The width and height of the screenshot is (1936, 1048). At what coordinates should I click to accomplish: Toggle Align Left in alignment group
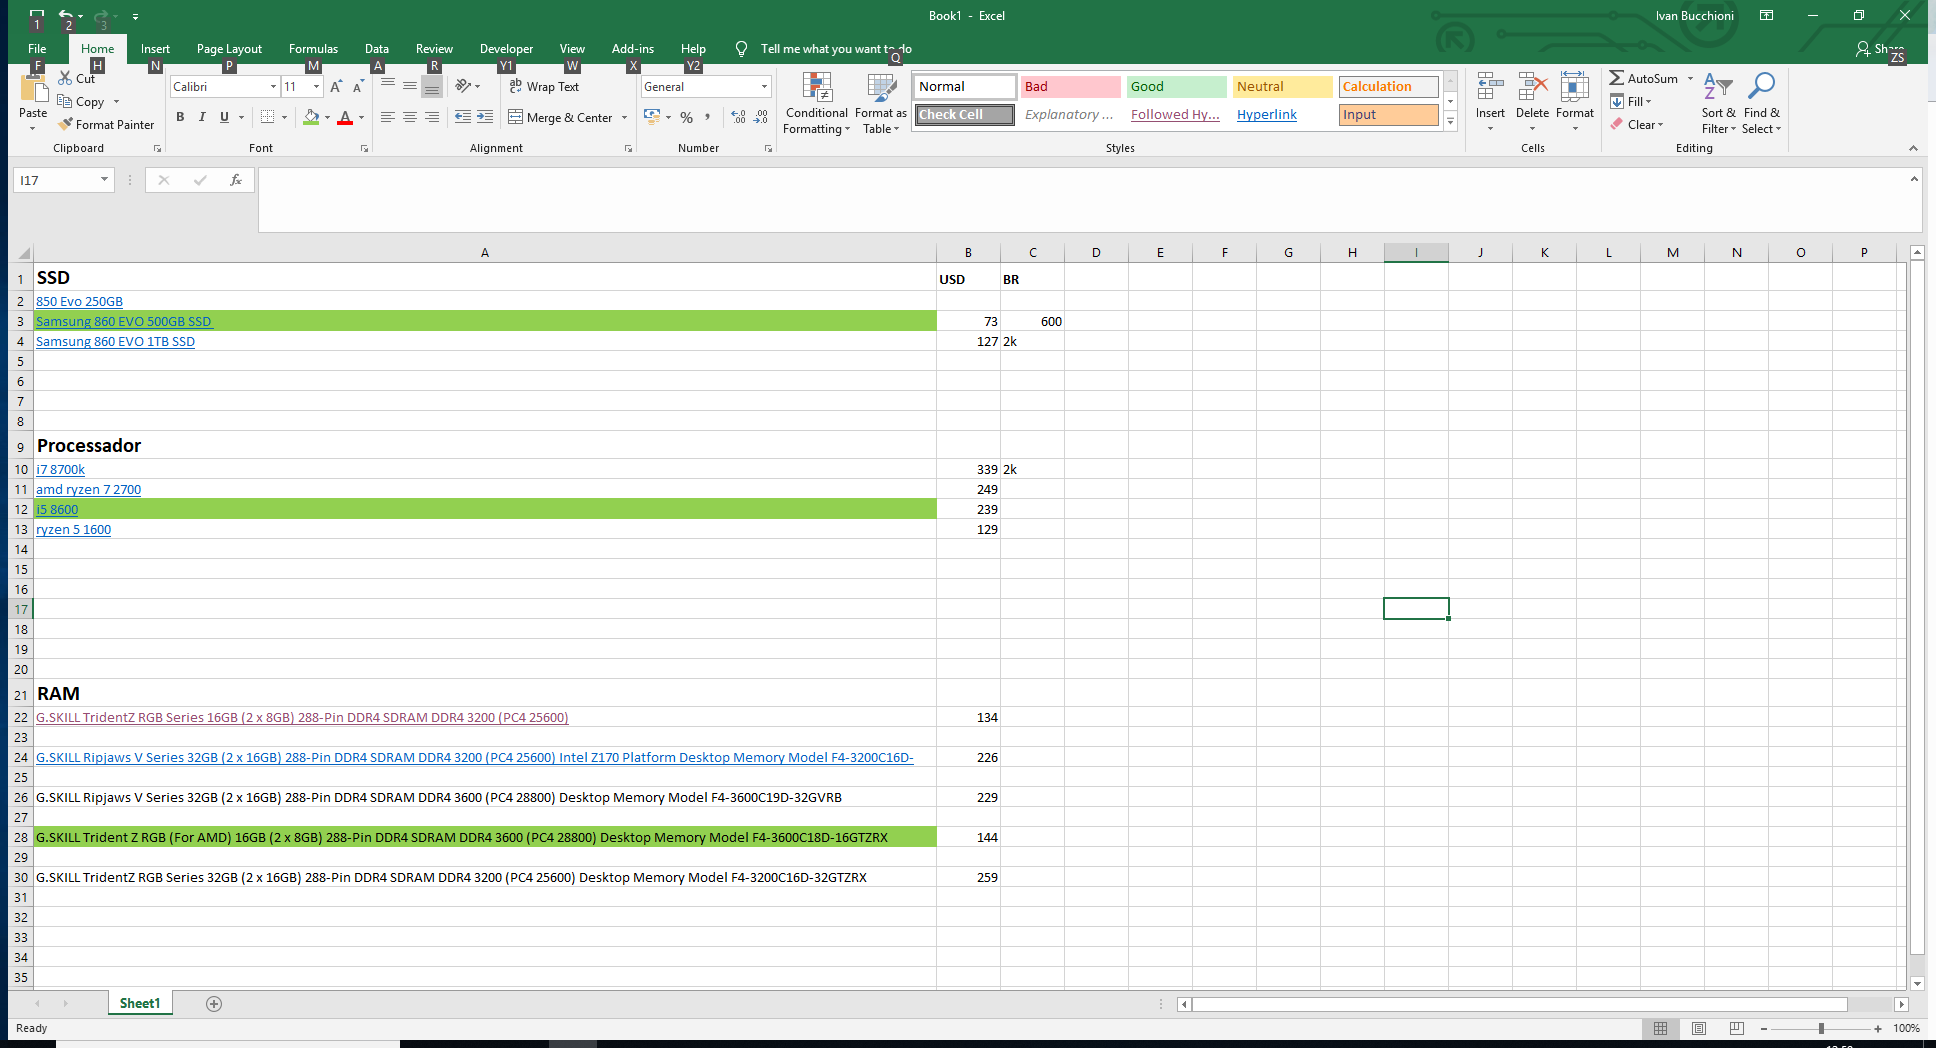point(388,117)
